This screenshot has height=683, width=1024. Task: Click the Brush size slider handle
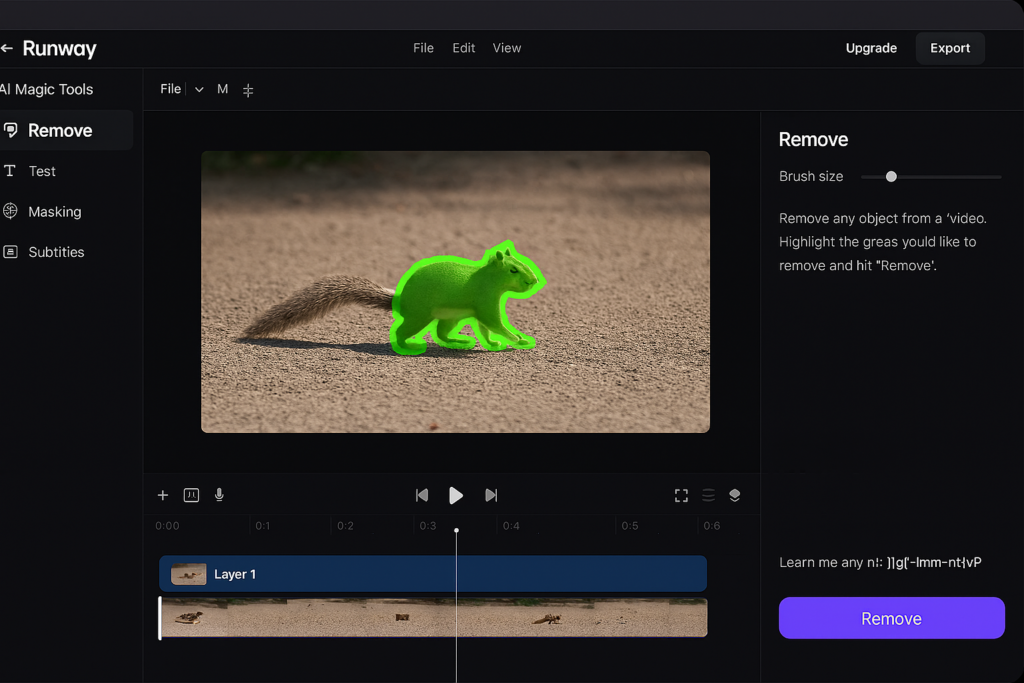pyautogui.click(x=891, y=177)
